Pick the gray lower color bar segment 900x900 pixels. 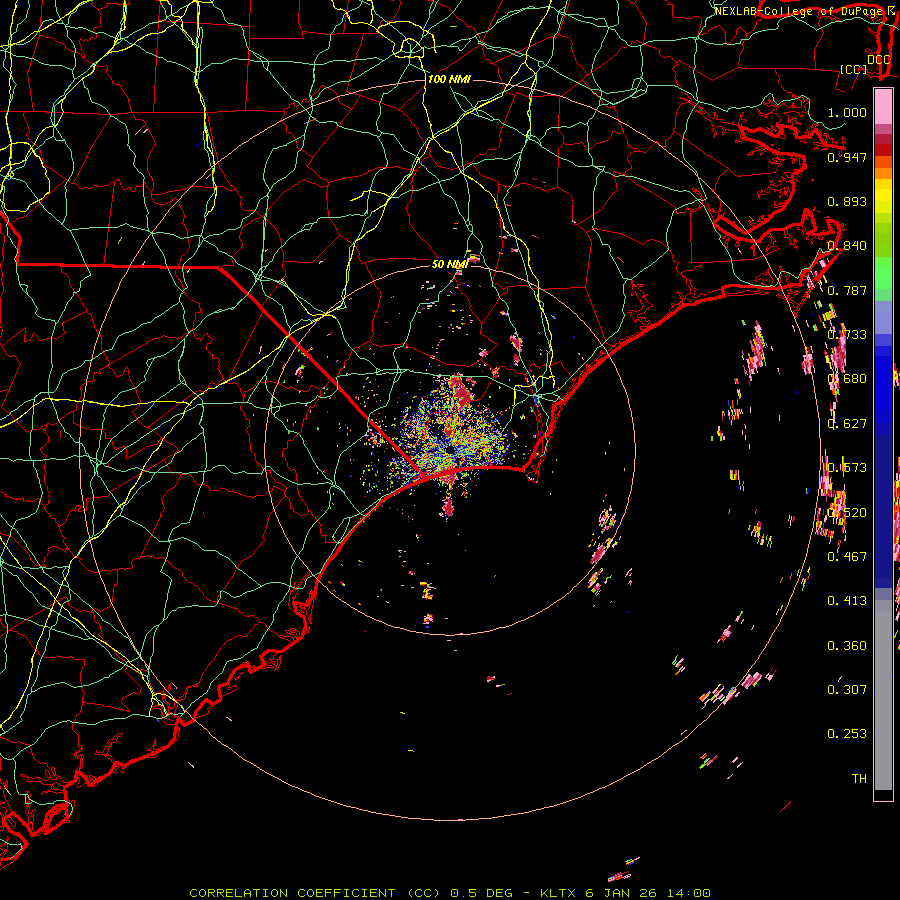(883, 700)
